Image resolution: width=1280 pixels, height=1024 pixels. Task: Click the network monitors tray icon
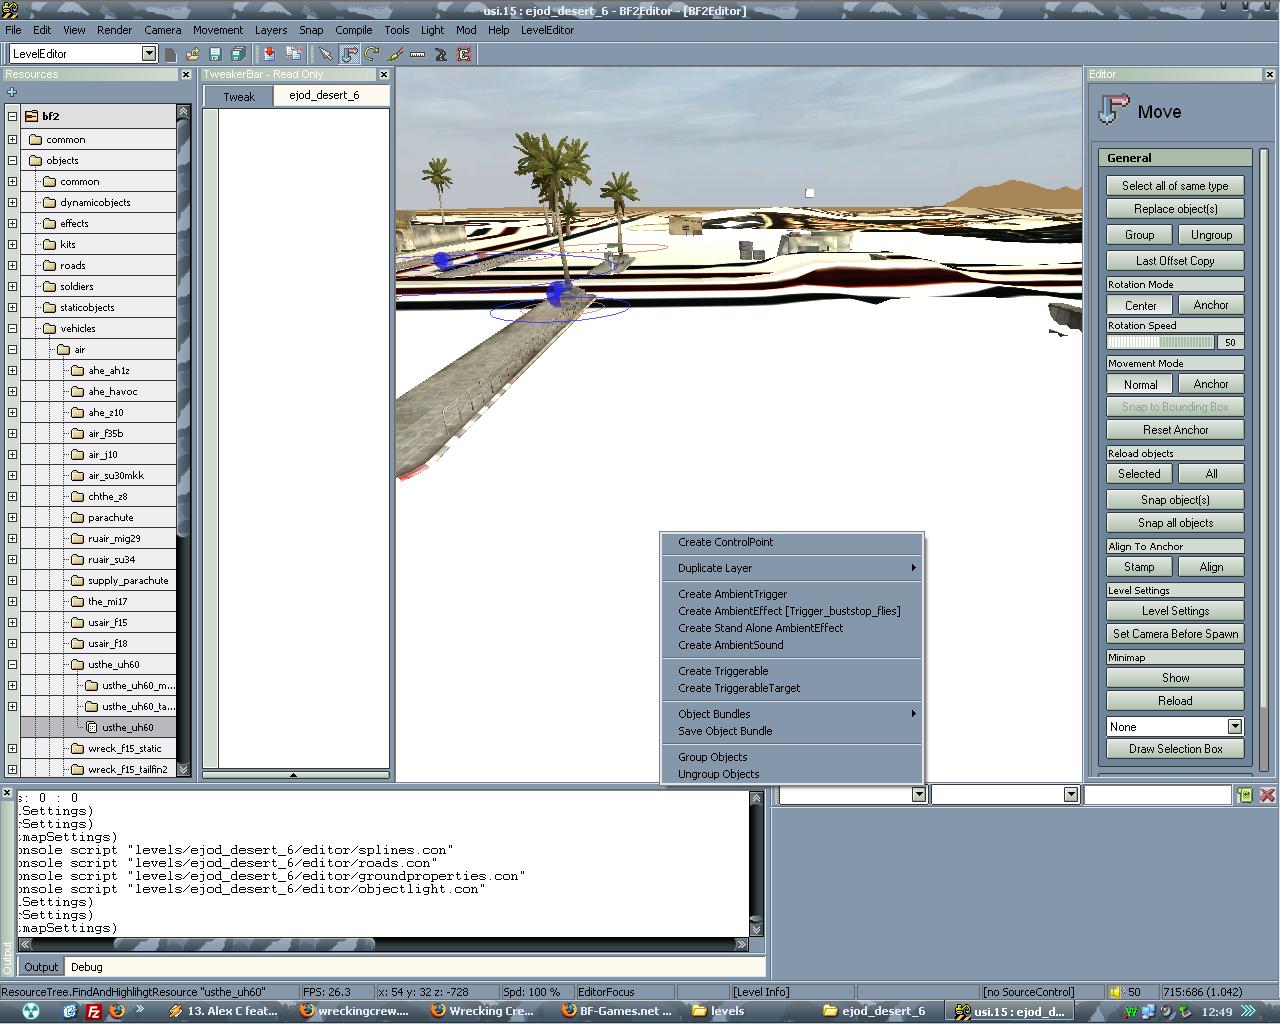coord(1149,1011)
